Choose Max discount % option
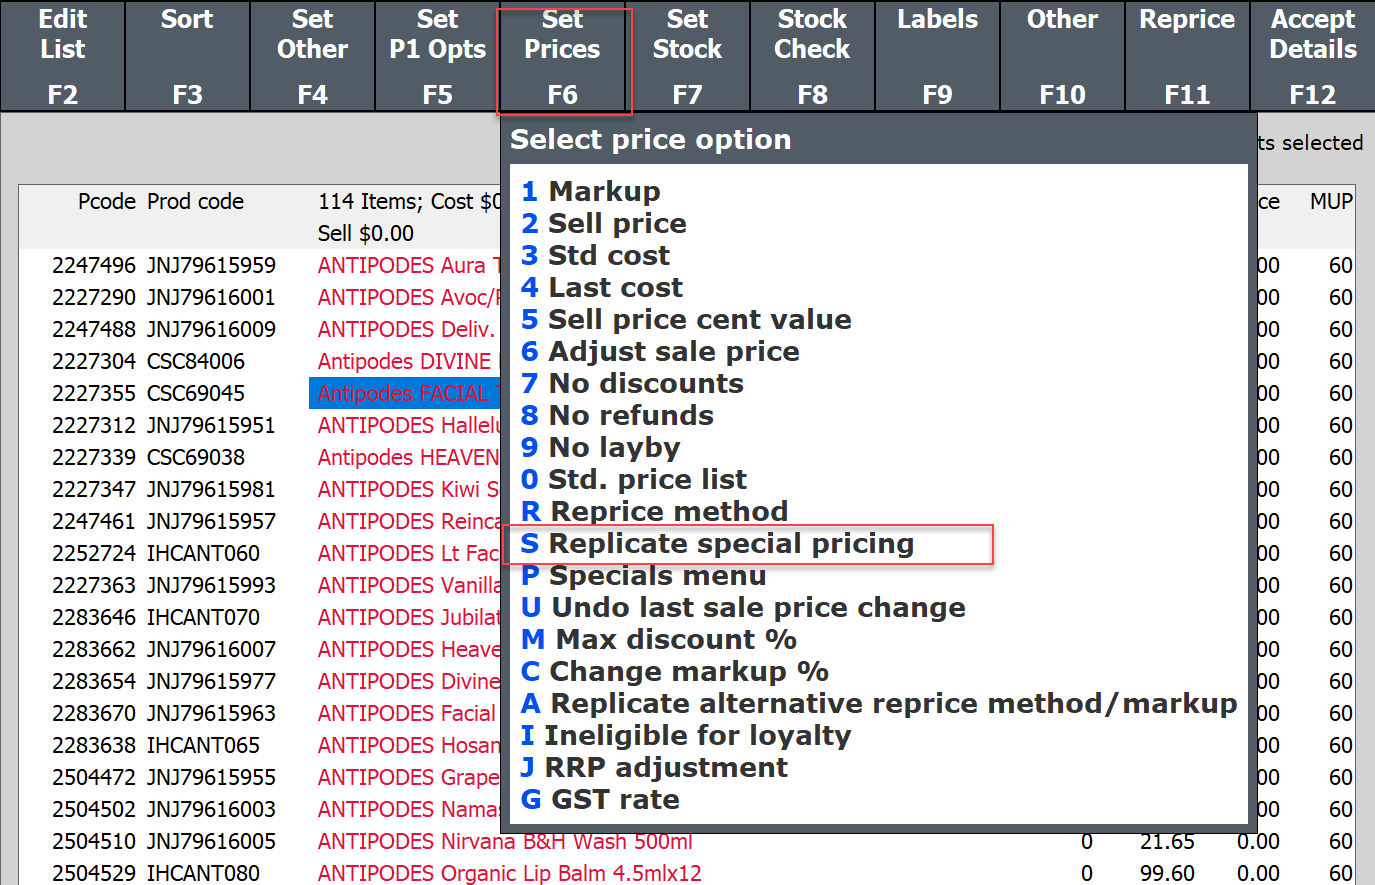Image resolution: width=1375 pixels, height=885 pixels. tap(675, 640)
